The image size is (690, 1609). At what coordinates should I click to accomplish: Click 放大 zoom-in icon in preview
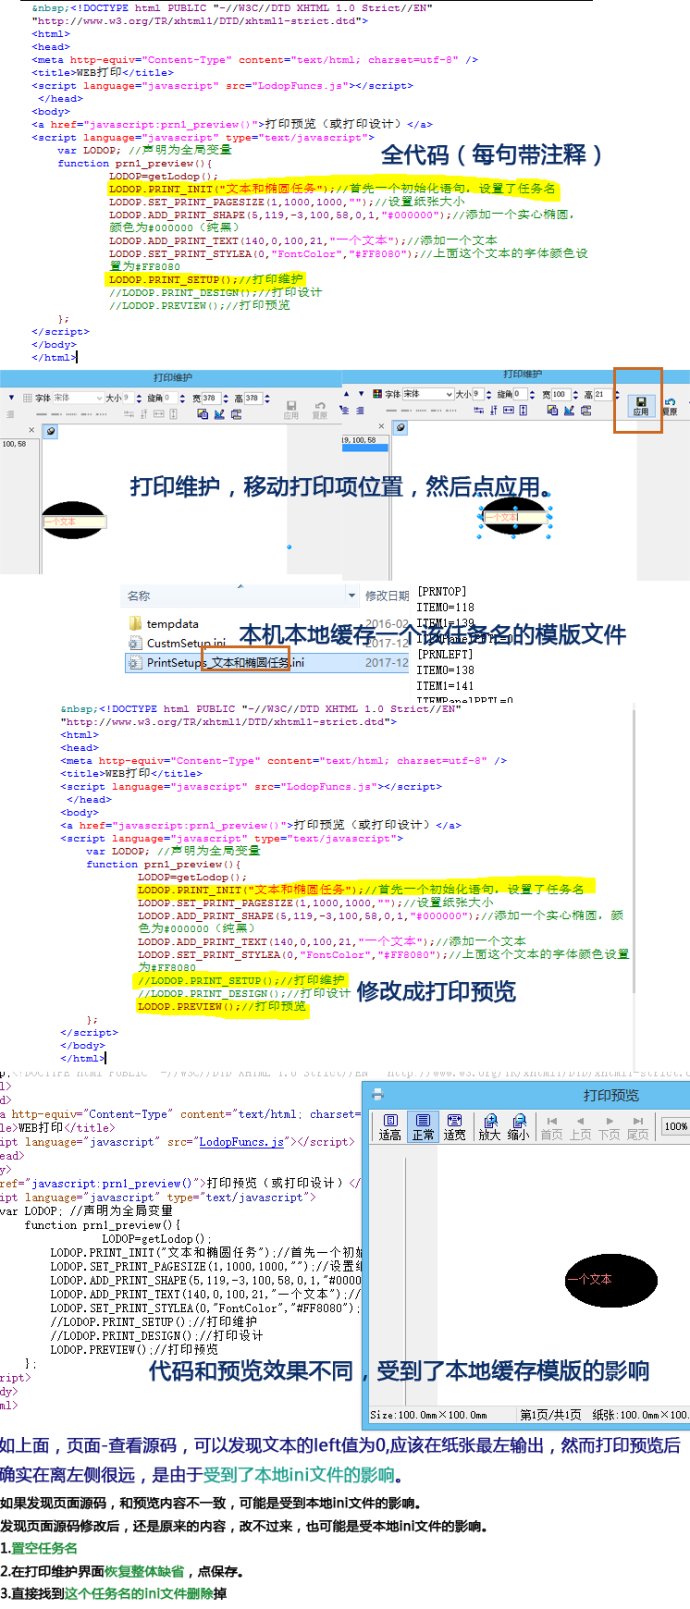click(489, 1126)
